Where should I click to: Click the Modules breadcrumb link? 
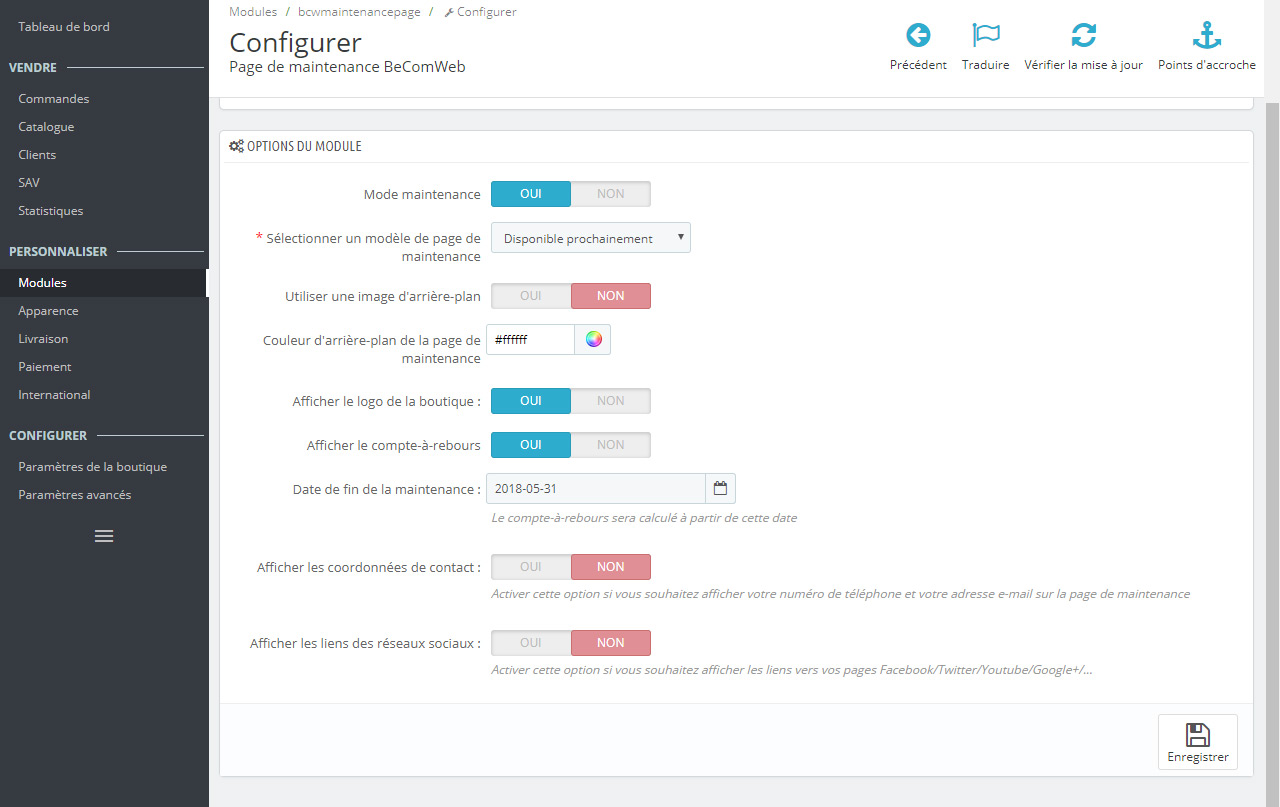click(253, 12)
